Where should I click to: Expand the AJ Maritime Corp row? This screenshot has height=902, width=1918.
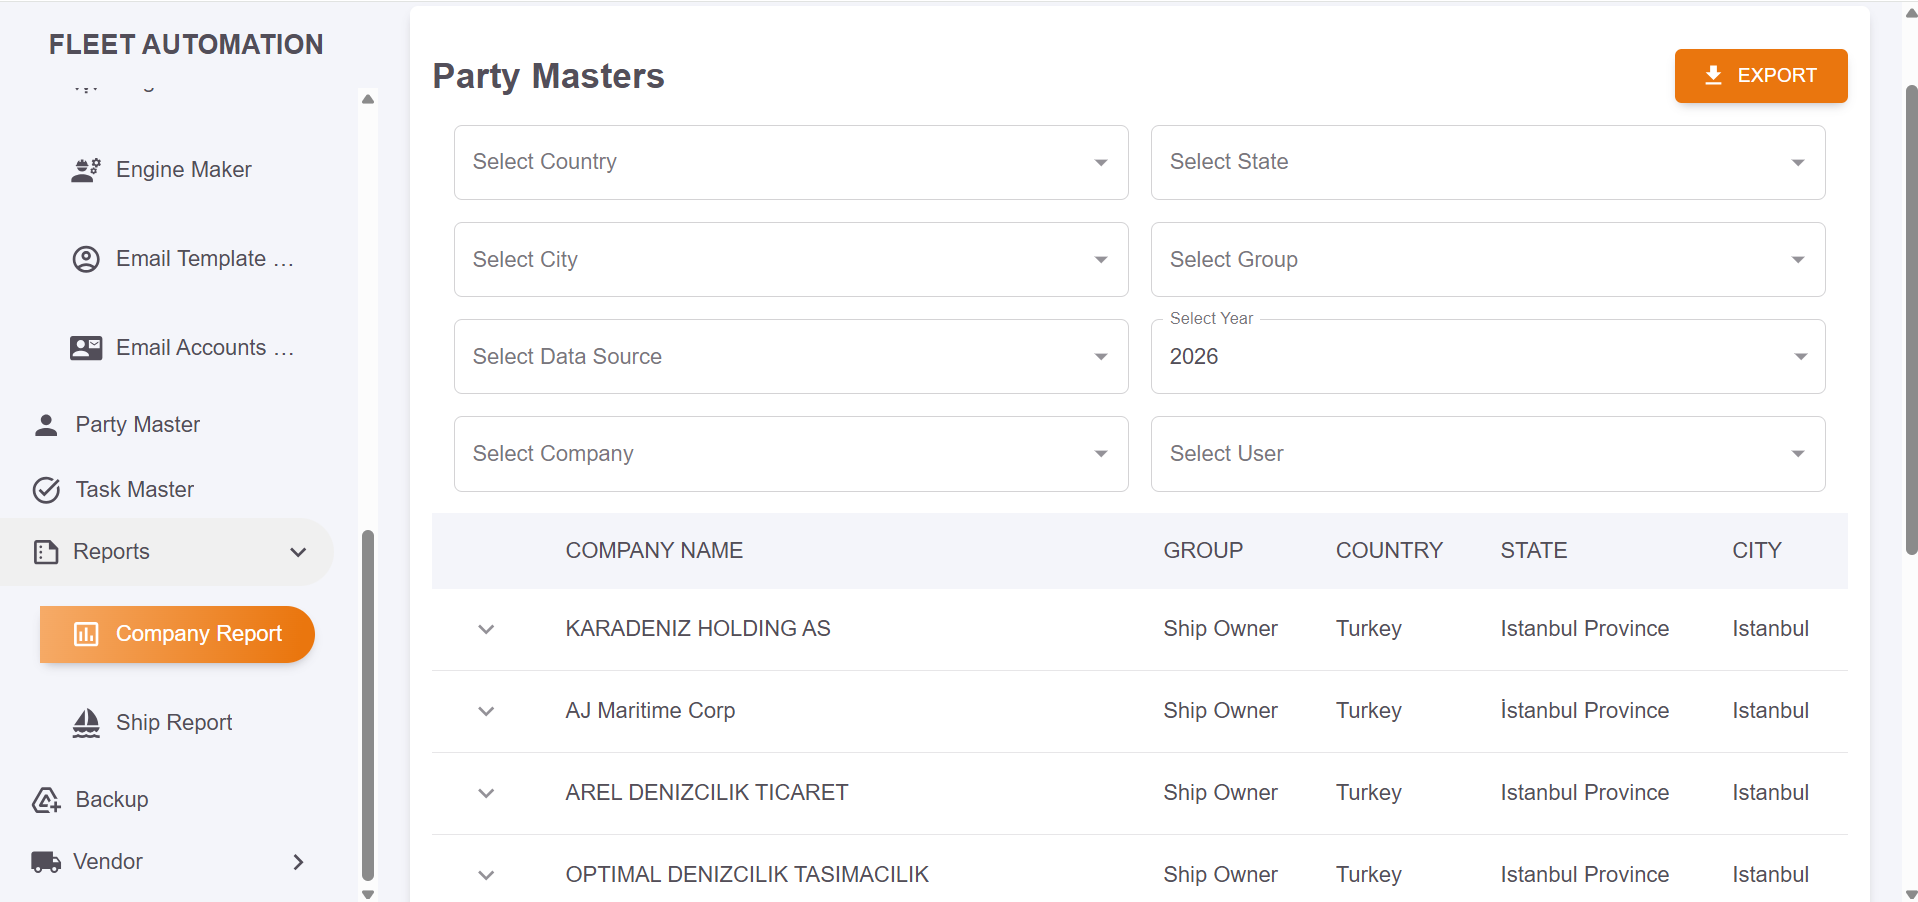[486, 711]
